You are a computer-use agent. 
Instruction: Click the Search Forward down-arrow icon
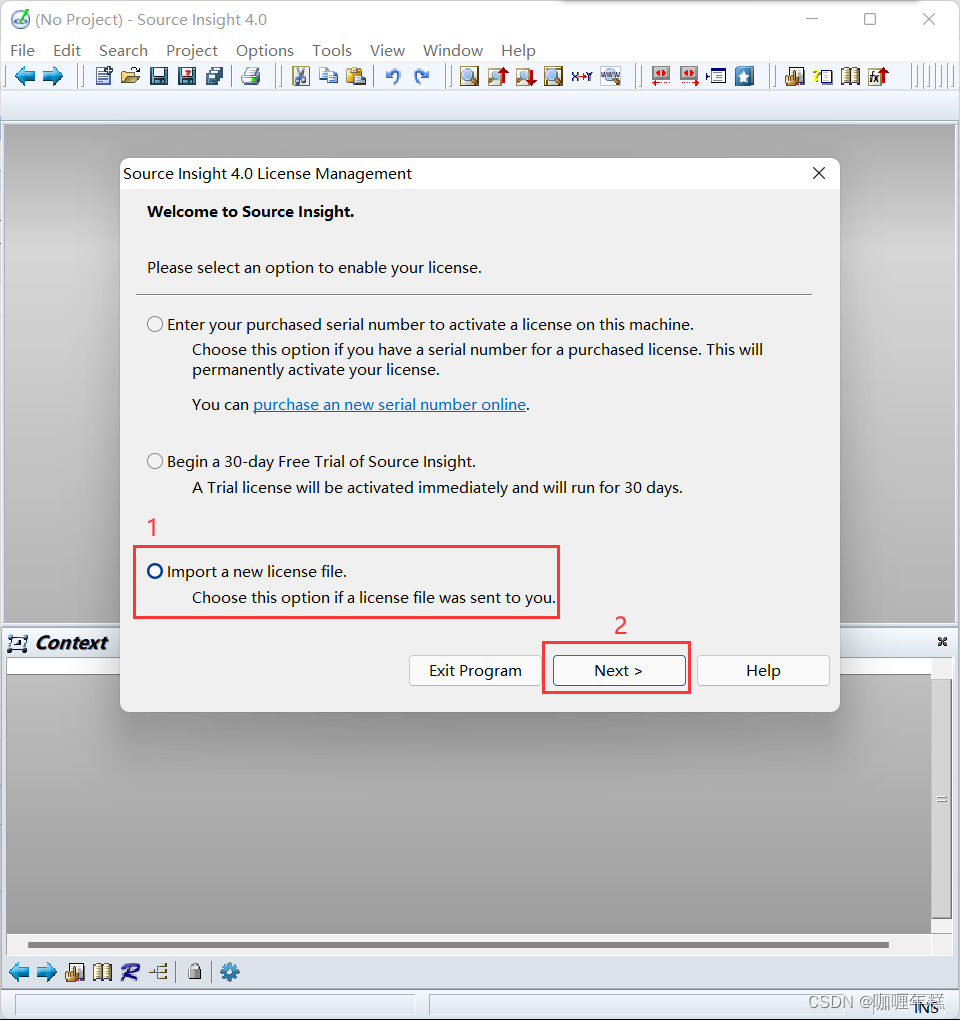526,76
